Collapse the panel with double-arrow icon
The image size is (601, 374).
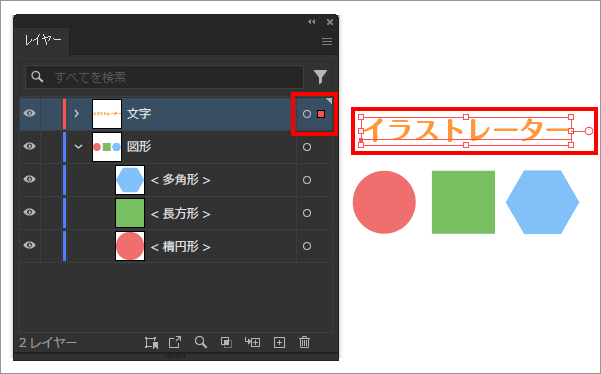[312, 22]
